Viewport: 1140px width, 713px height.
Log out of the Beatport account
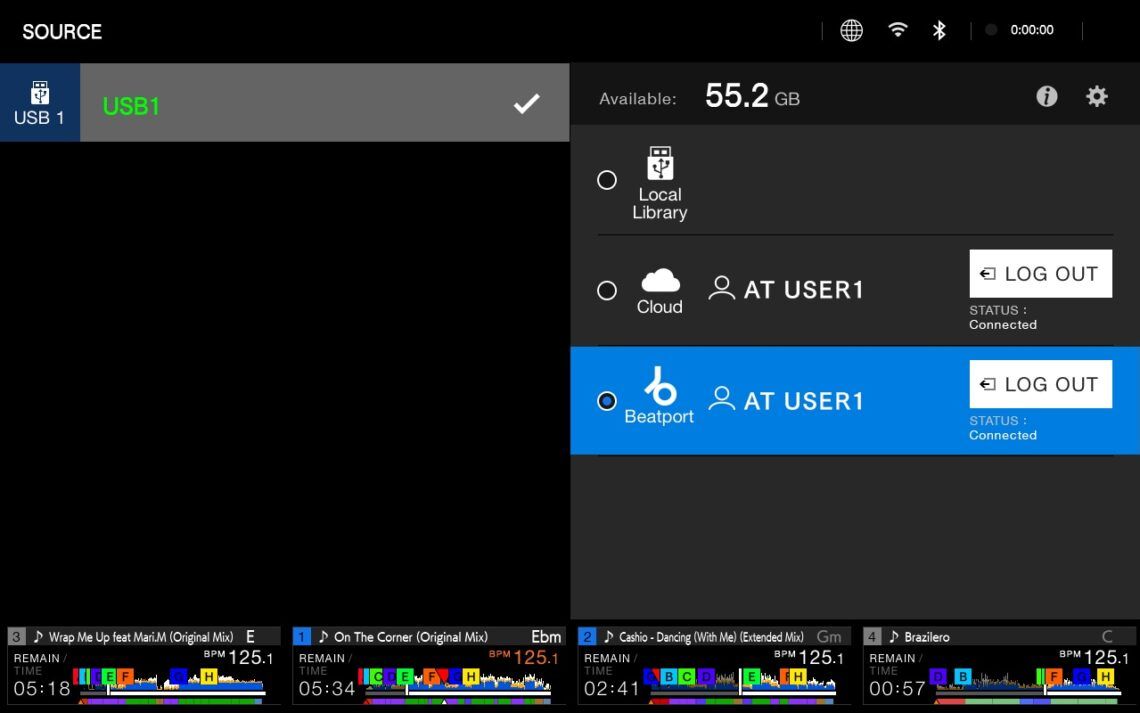pyautogui.click(x=1040, y=385)
